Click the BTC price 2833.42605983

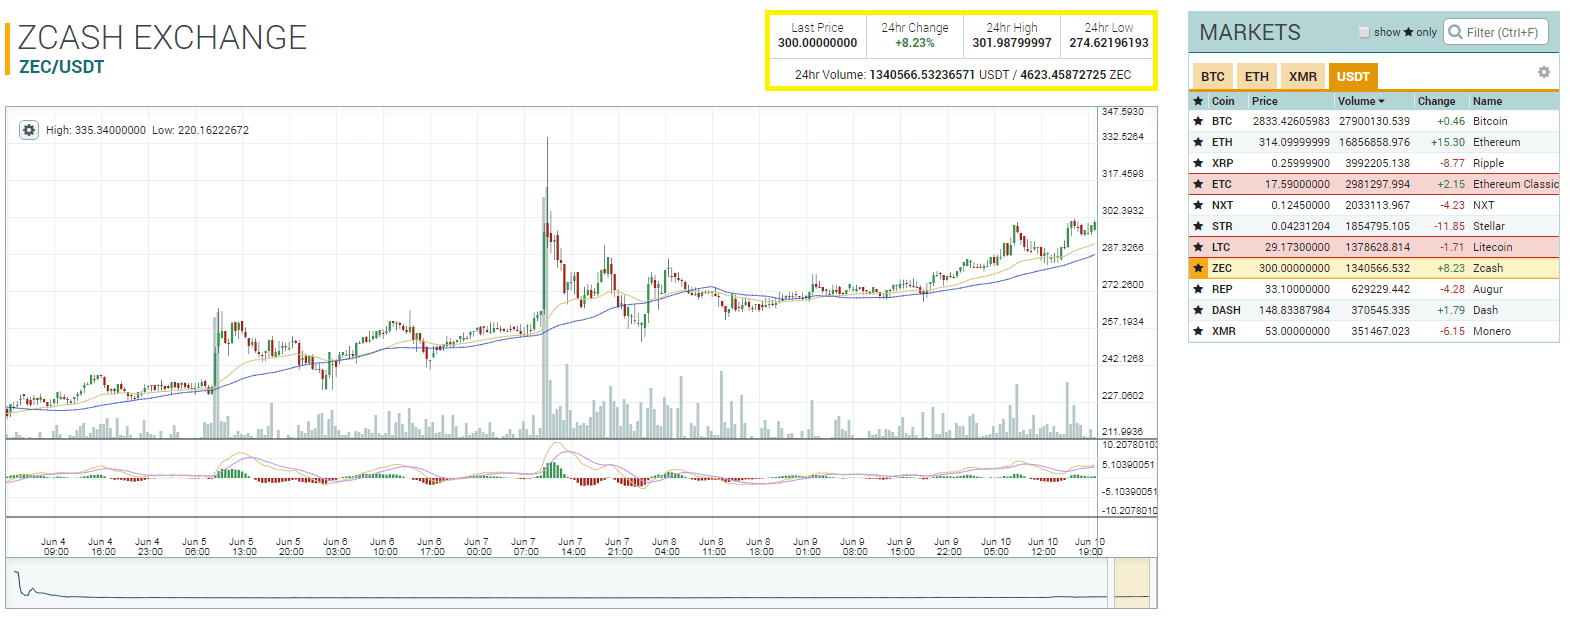pos(1291,121)
